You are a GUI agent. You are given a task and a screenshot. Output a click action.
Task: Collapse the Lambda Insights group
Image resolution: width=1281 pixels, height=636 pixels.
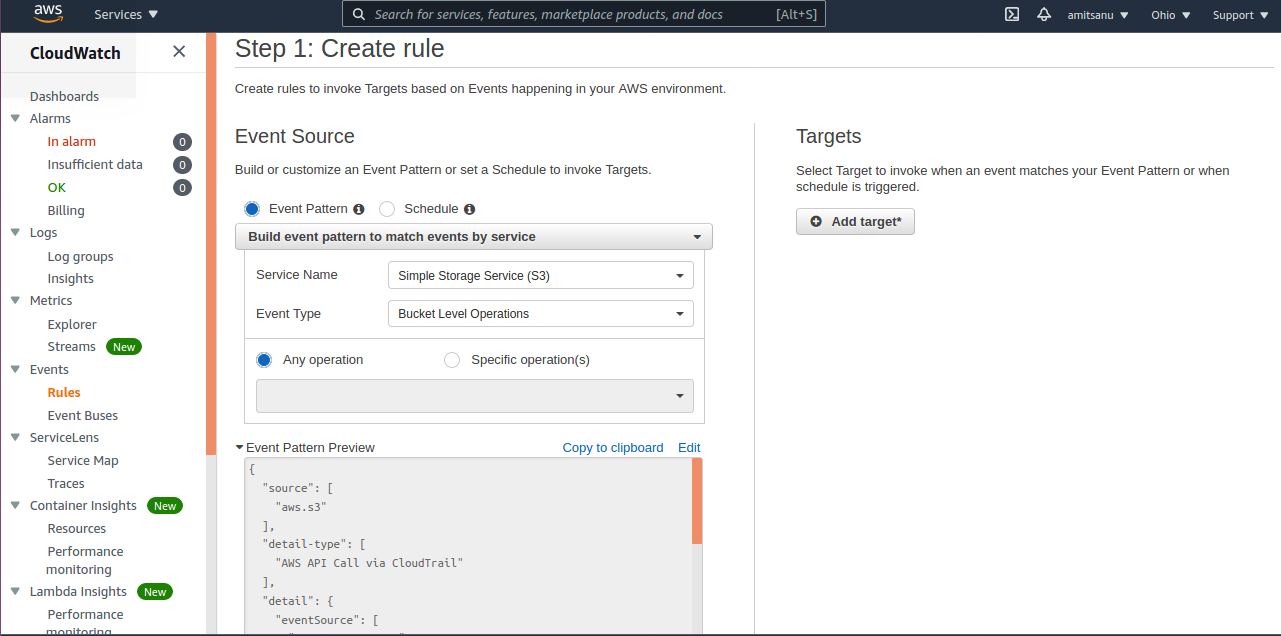click(x=15, y=592)
